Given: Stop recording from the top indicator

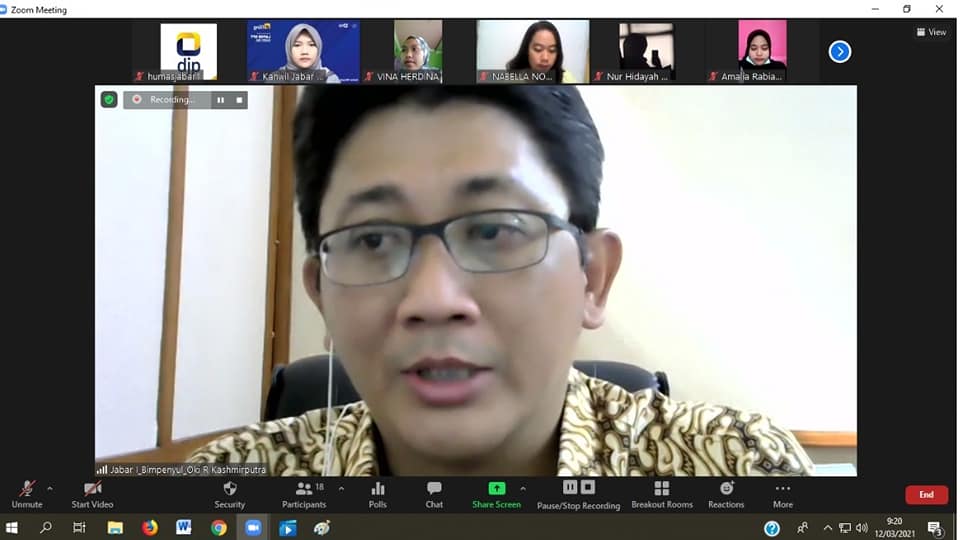Looking at the screenshot, I should coord(239,100).
